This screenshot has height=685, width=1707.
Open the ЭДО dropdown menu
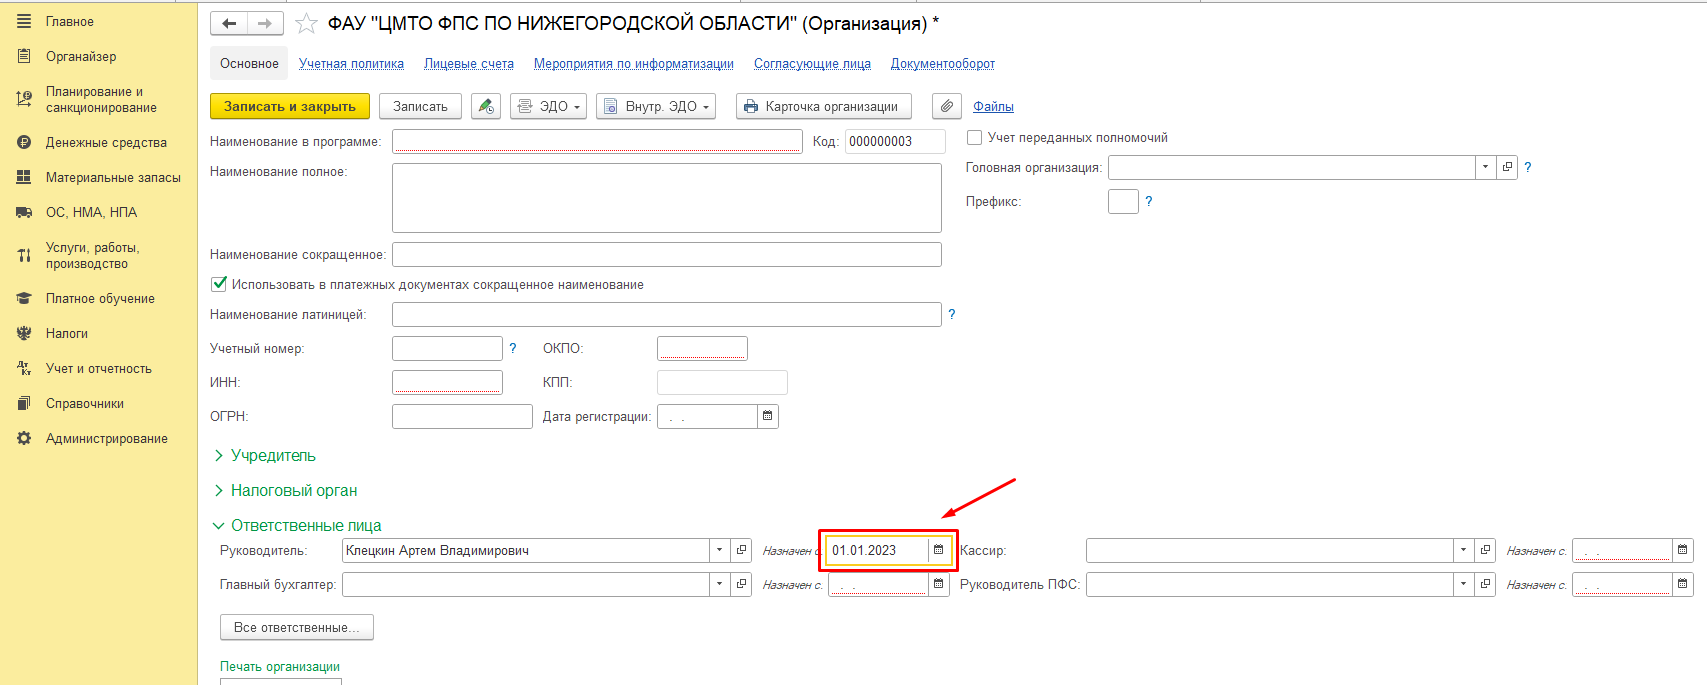pos(549,106)
